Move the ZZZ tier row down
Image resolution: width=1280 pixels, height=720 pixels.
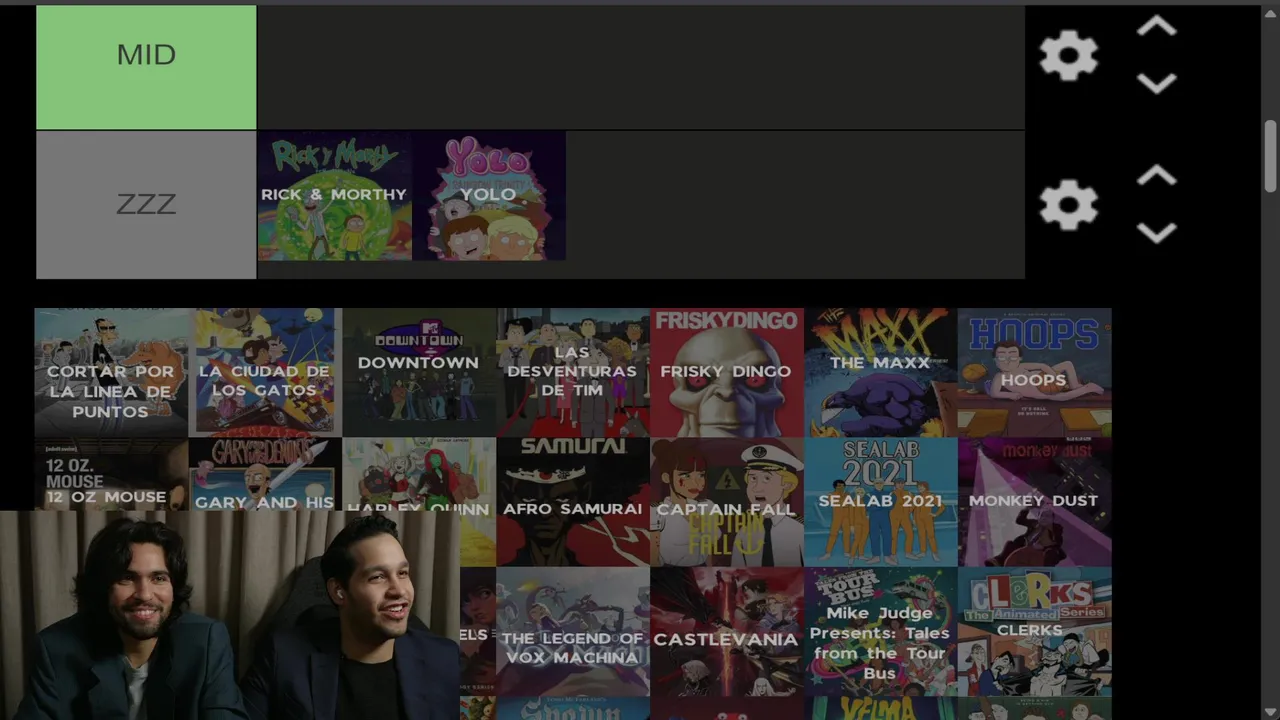point(1156,233)
